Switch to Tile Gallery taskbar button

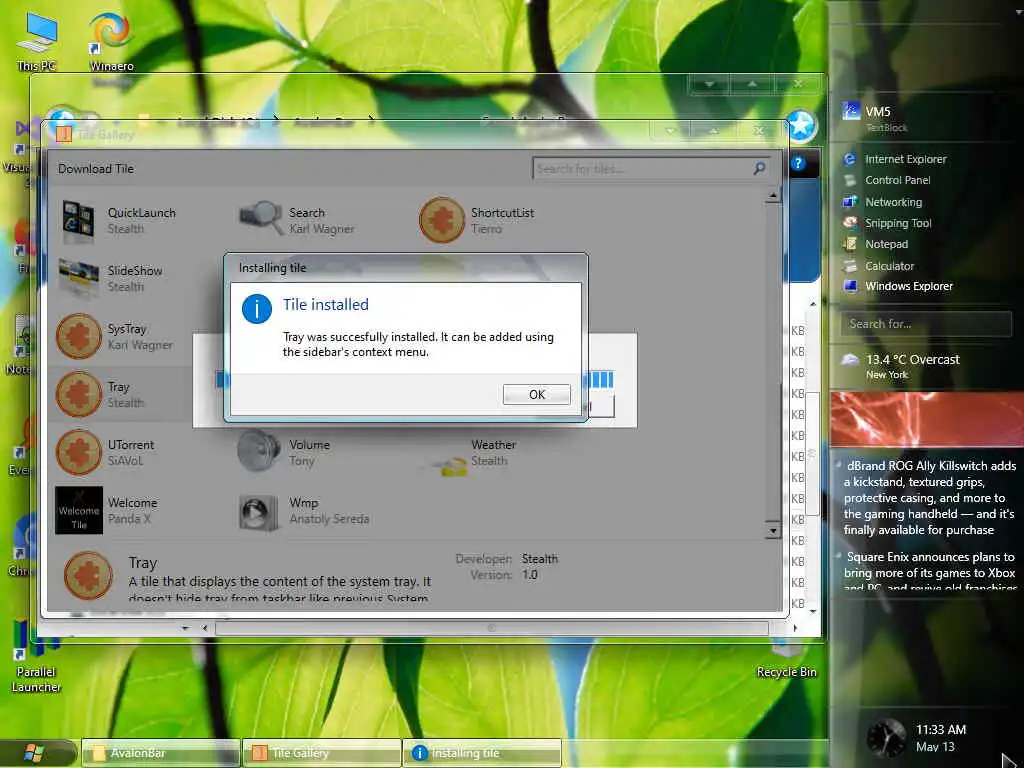321,753
